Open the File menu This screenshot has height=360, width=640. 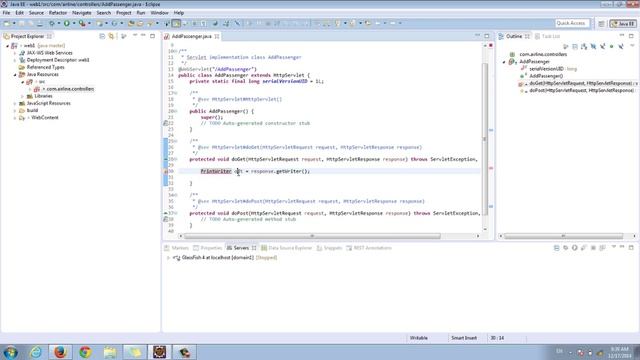pyautogui.click(x=7, y=13)
